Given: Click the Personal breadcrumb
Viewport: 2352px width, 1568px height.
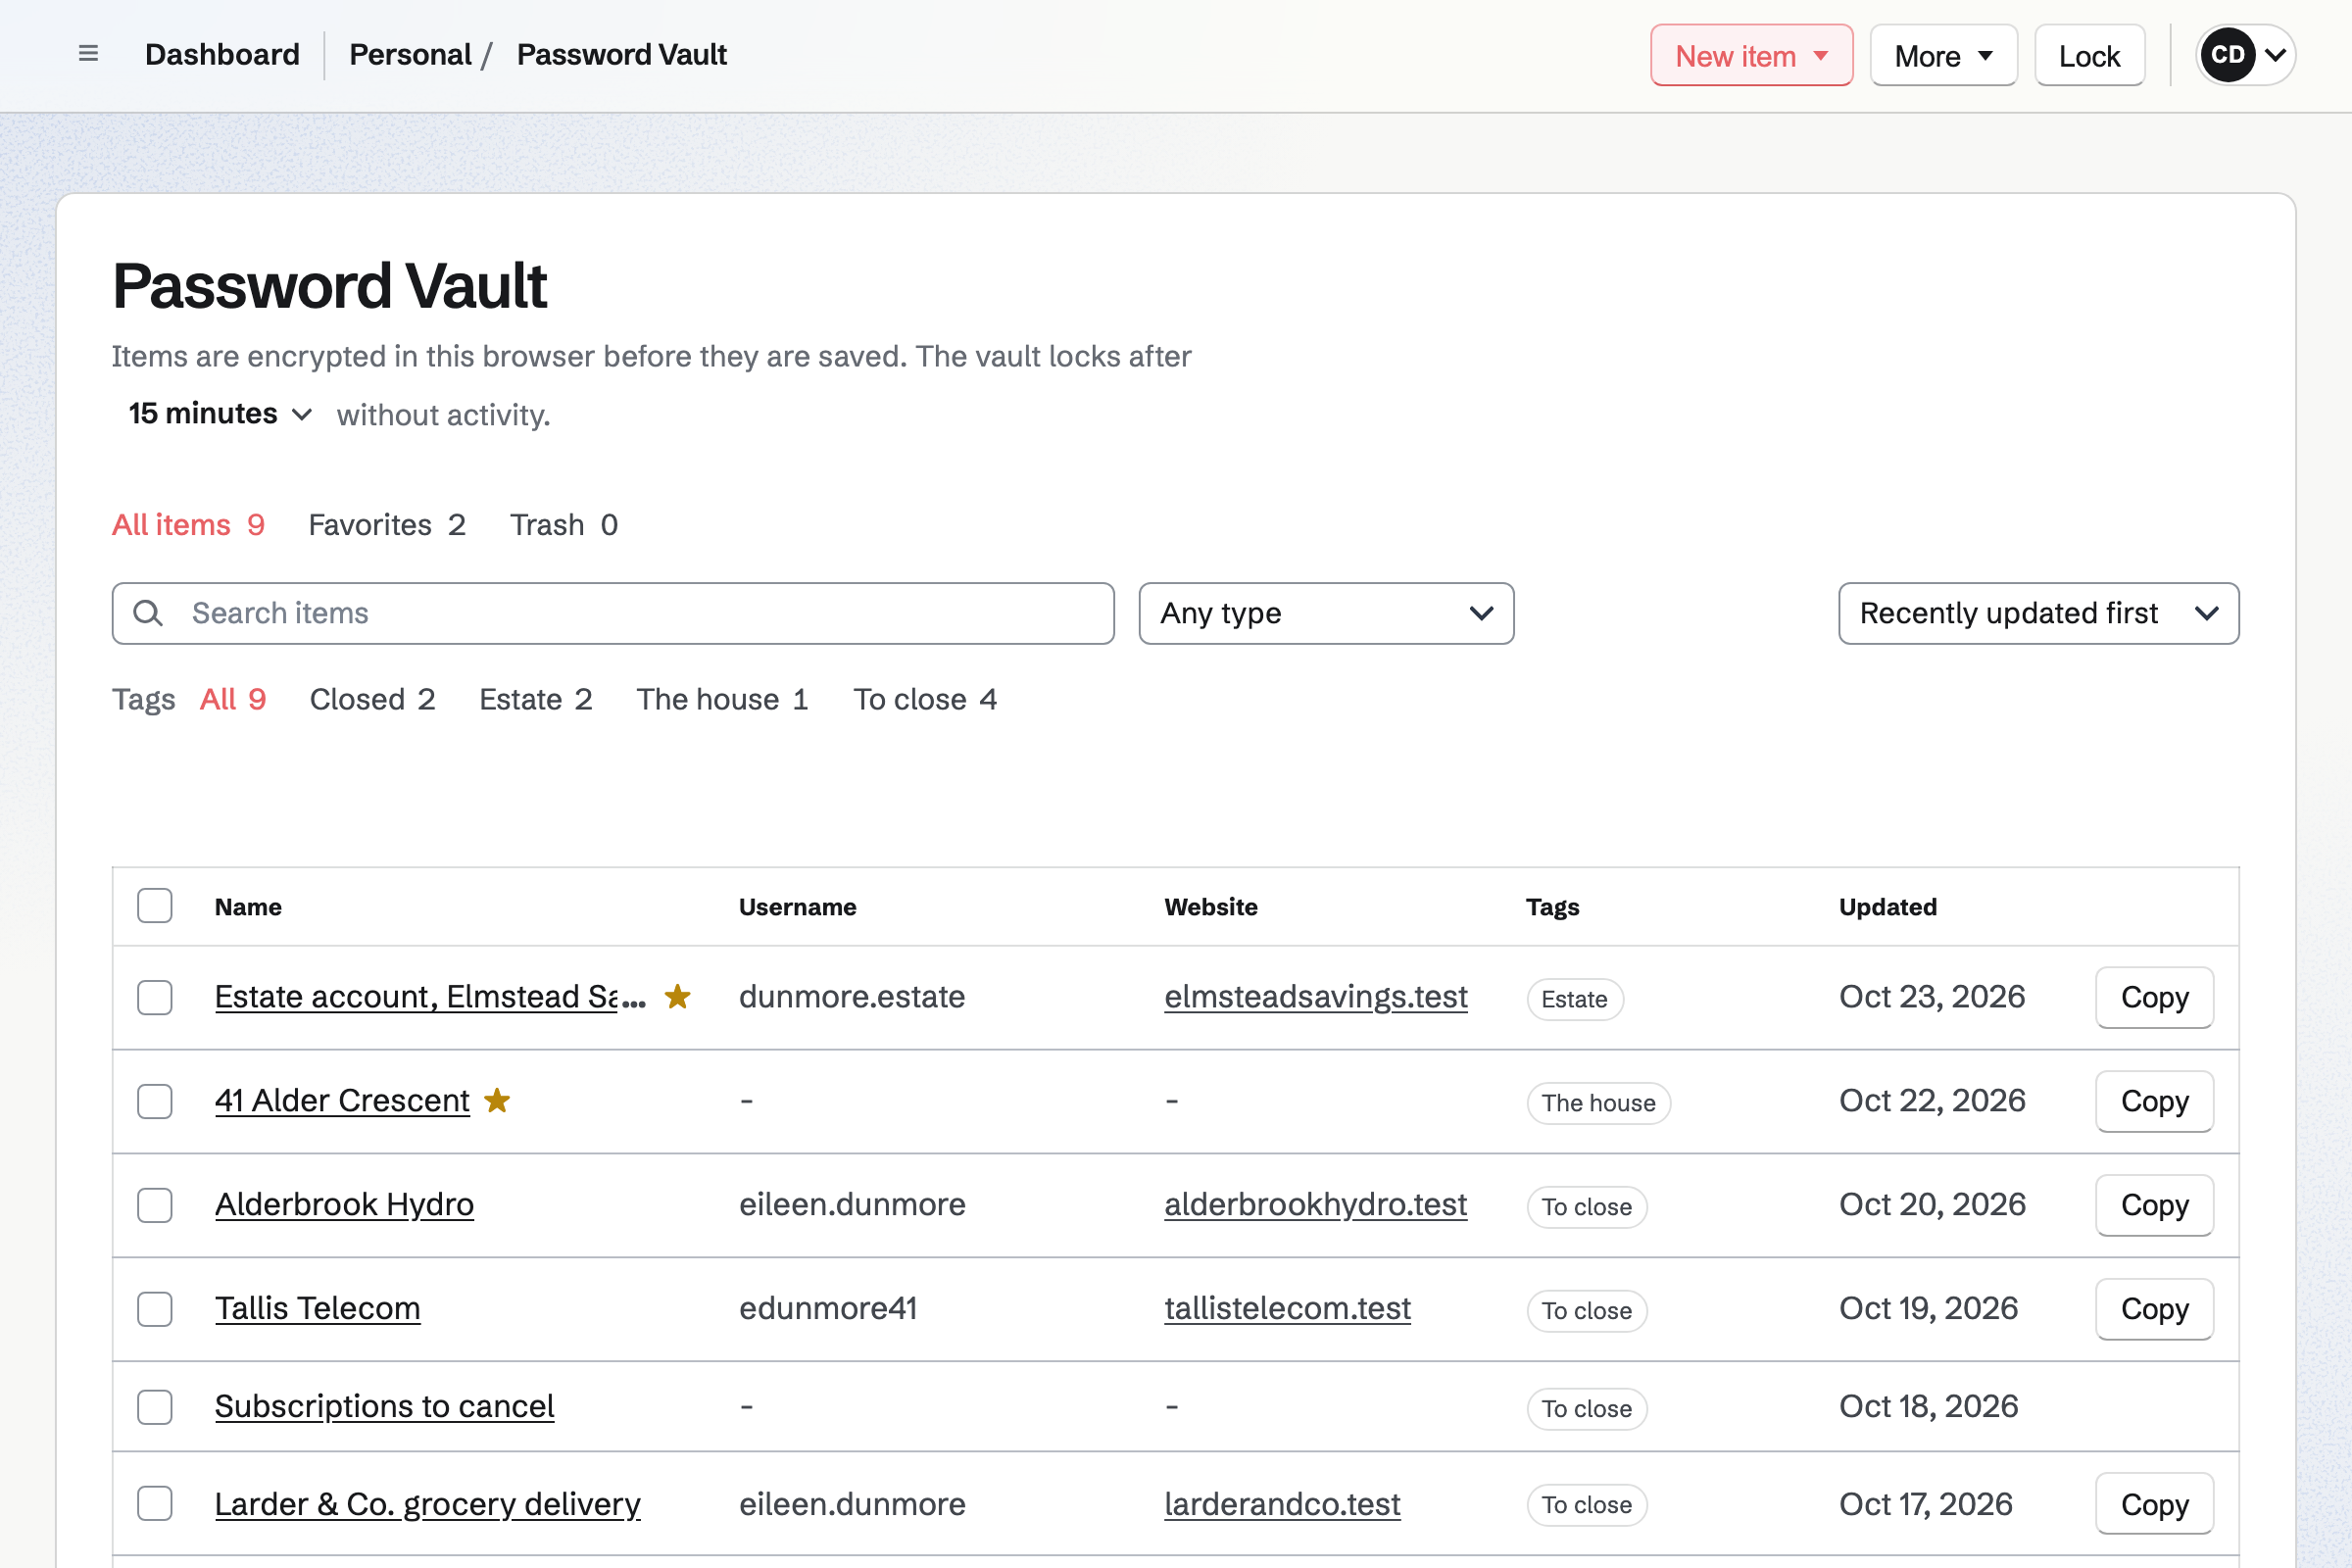Looking at the screenshot, I should click(x=410, y=54).
